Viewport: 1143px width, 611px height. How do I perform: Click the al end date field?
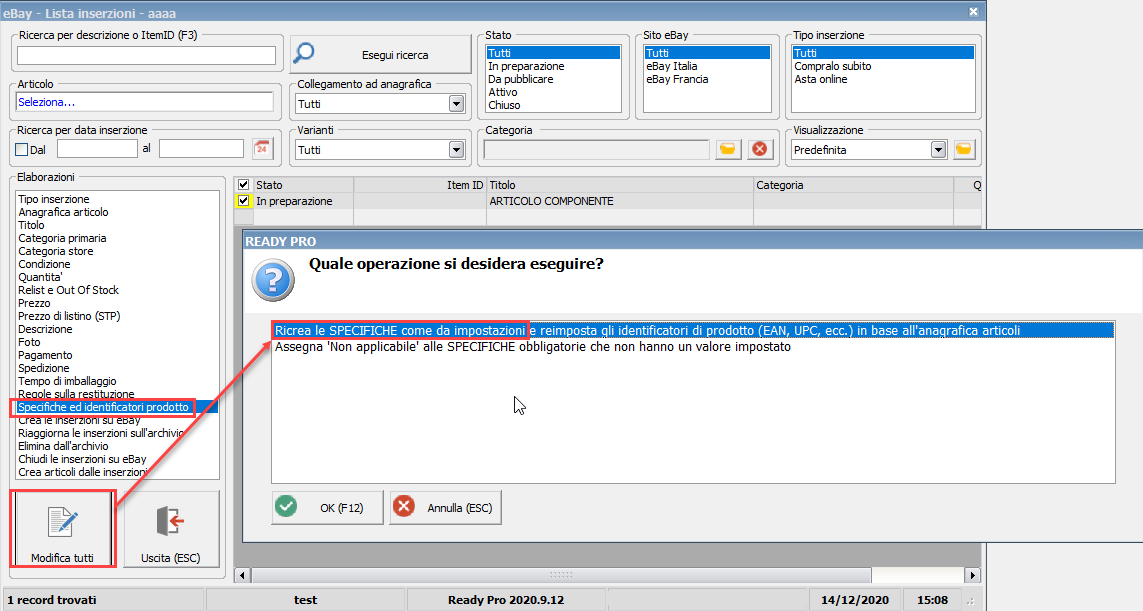pyautogui.click(x=201, y=149)
